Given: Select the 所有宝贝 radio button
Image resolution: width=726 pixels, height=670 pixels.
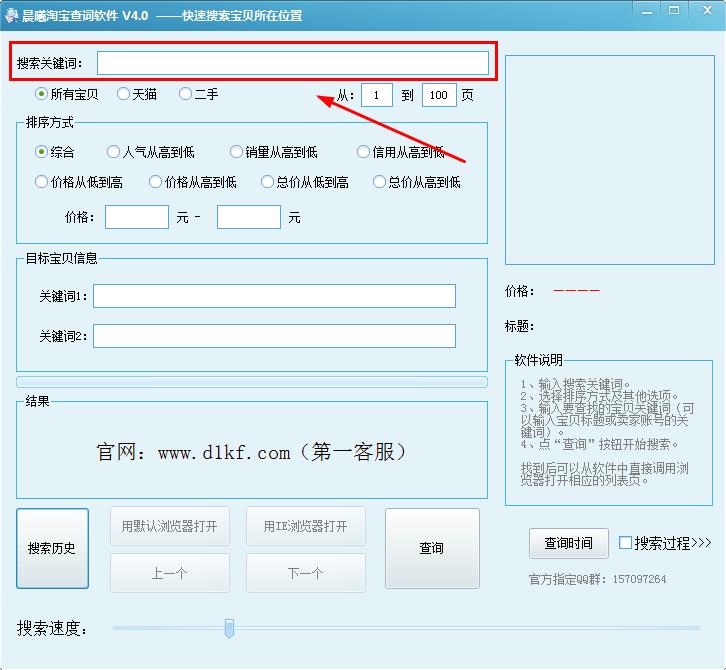Looking at the screenshot, I should point(41,94).
